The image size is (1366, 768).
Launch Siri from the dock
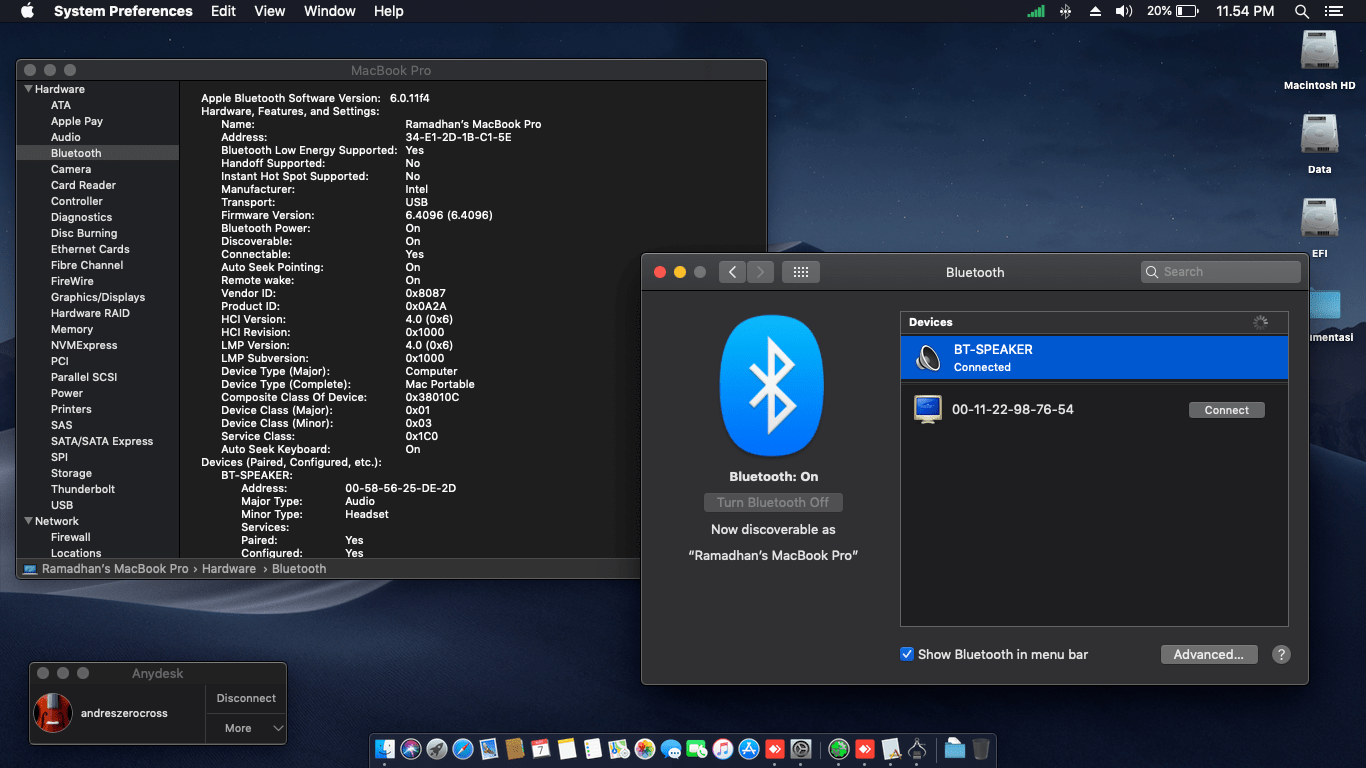[x=411, y=748]
